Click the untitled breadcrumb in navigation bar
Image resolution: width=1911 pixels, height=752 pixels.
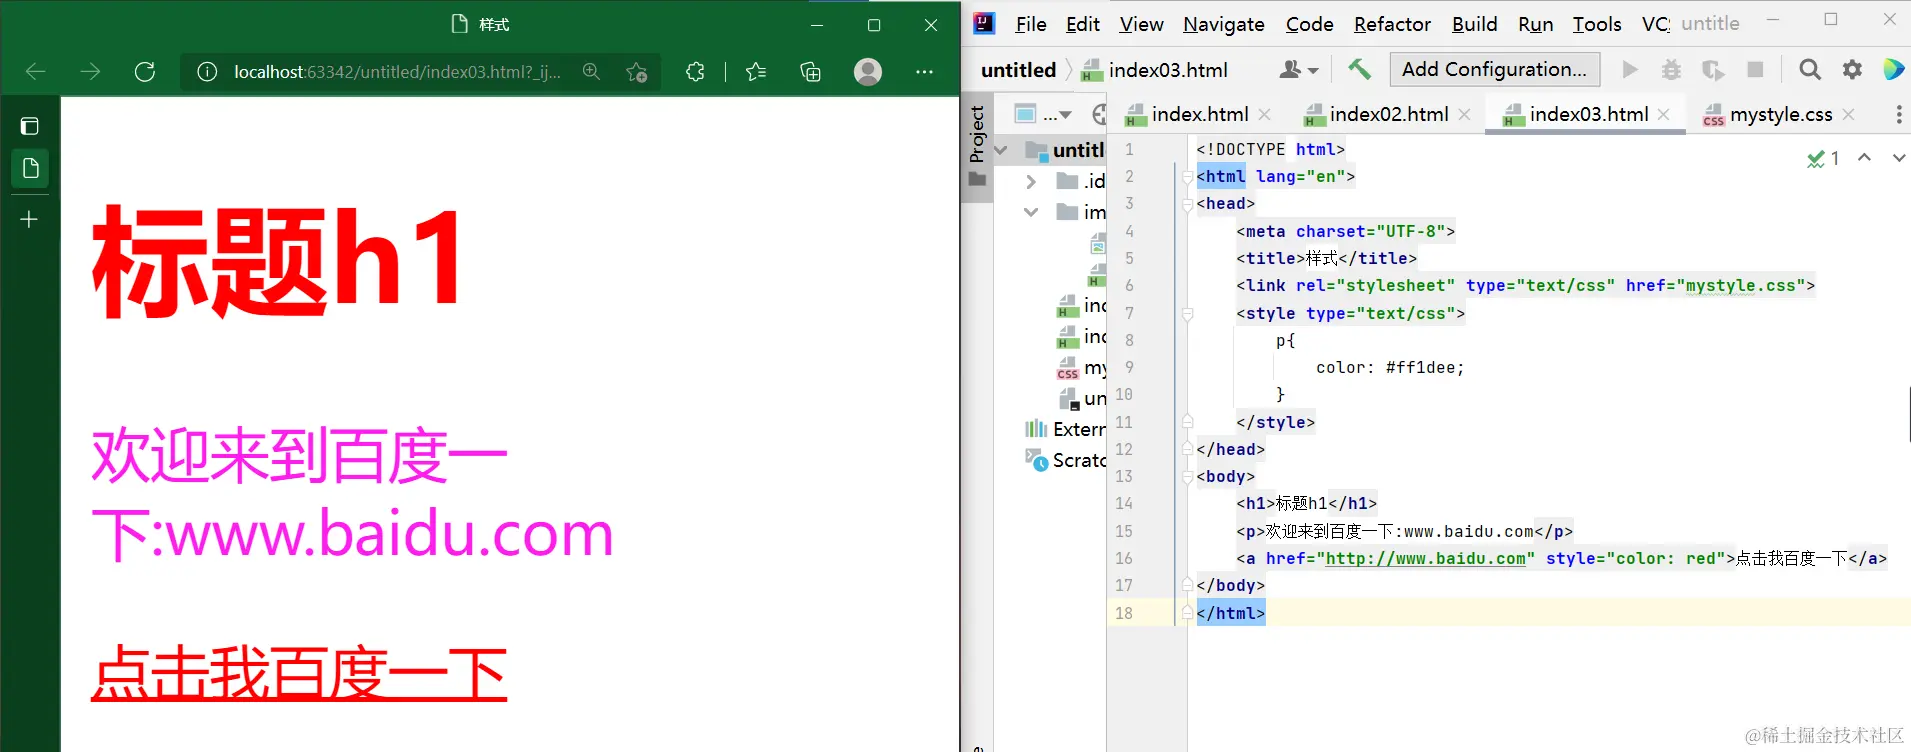pos(1018,70)
